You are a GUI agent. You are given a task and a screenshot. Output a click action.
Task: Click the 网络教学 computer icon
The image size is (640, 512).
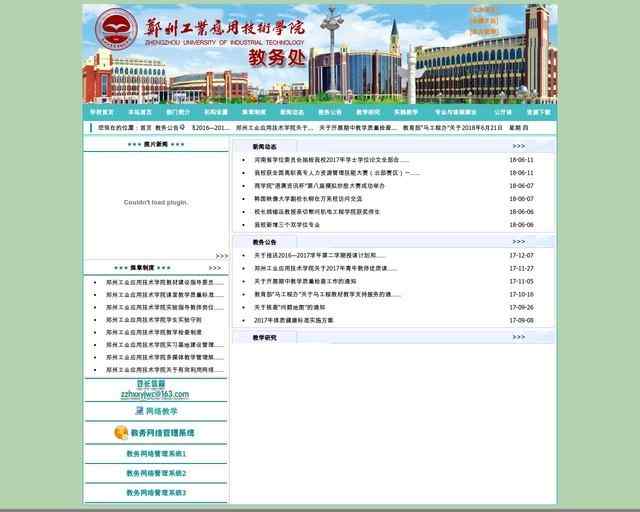click(140, 411)
